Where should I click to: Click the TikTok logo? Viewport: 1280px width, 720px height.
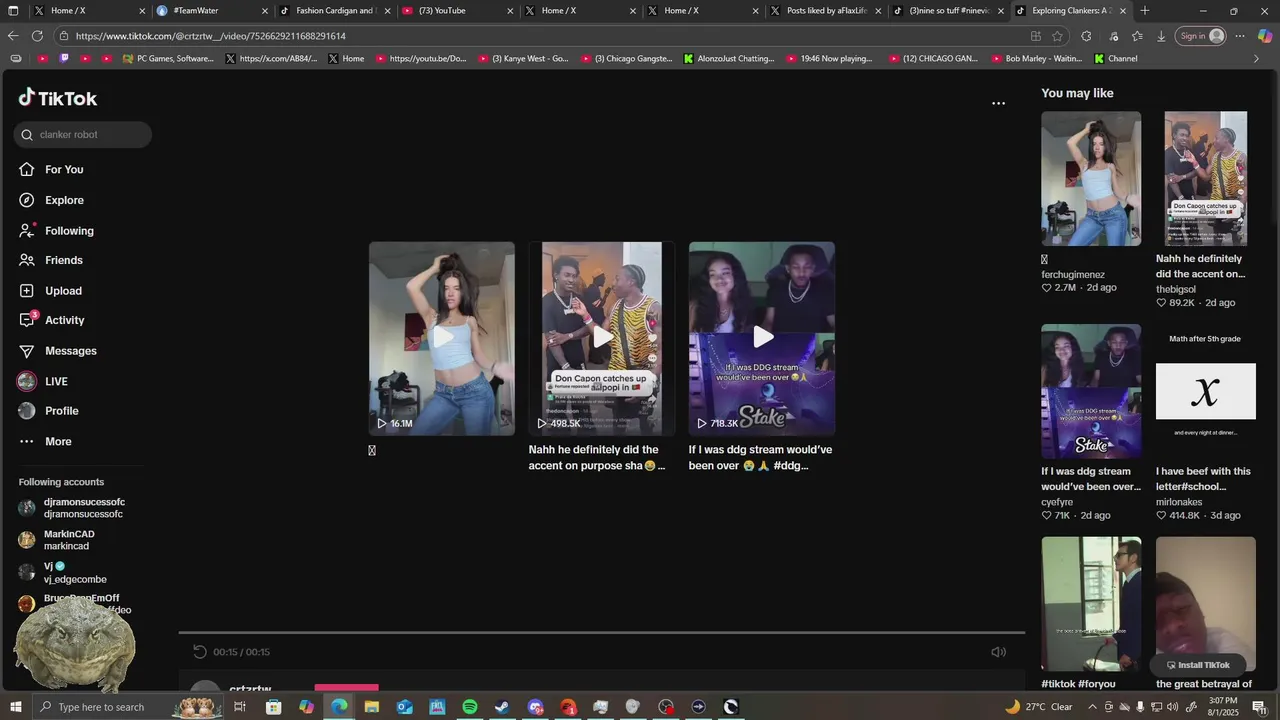[58, 98]
